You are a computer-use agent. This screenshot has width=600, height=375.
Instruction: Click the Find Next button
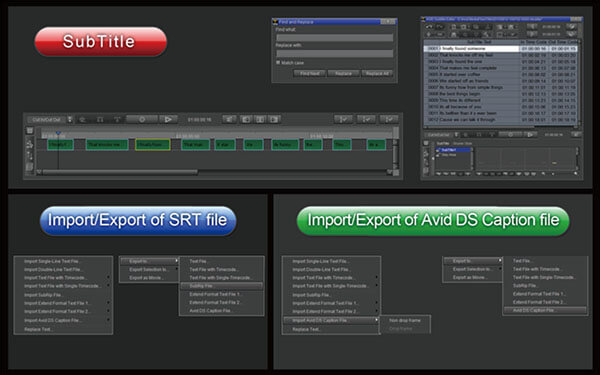pos(310,73)
